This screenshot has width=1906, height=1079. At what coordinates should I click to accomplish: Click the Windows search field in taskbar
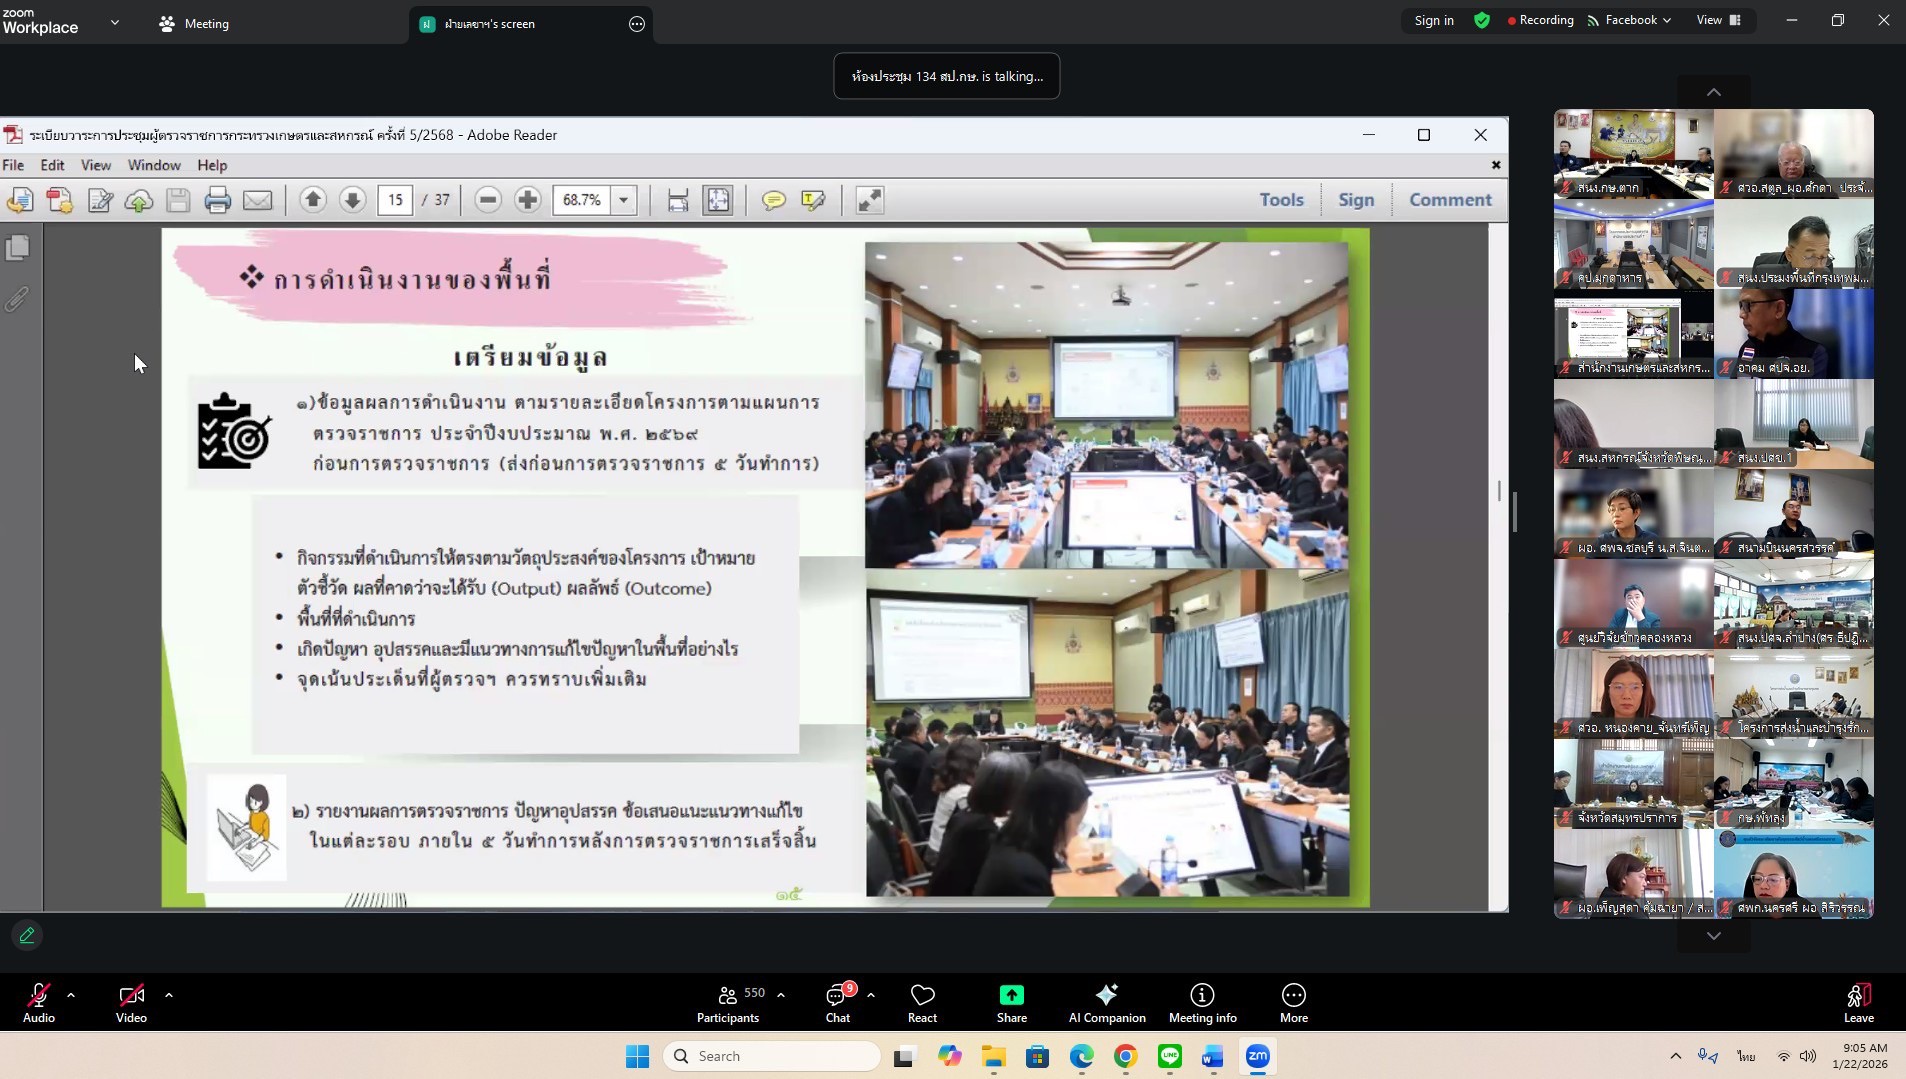[x=772, y=1055]
